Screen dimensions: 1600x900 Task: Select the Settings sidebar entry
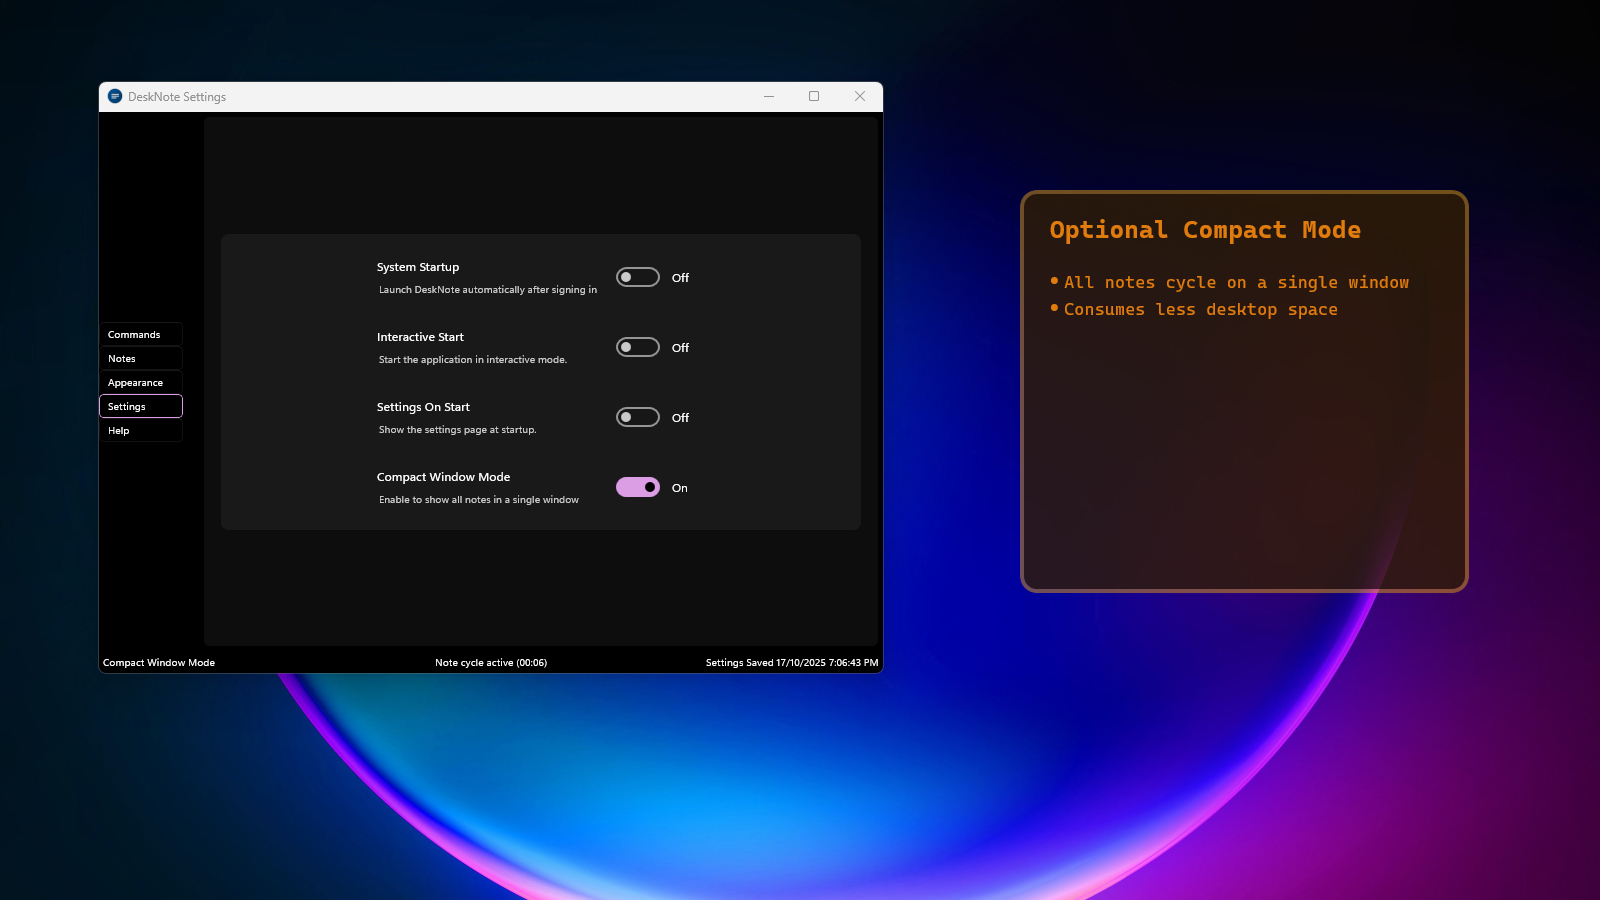[140, 406]
